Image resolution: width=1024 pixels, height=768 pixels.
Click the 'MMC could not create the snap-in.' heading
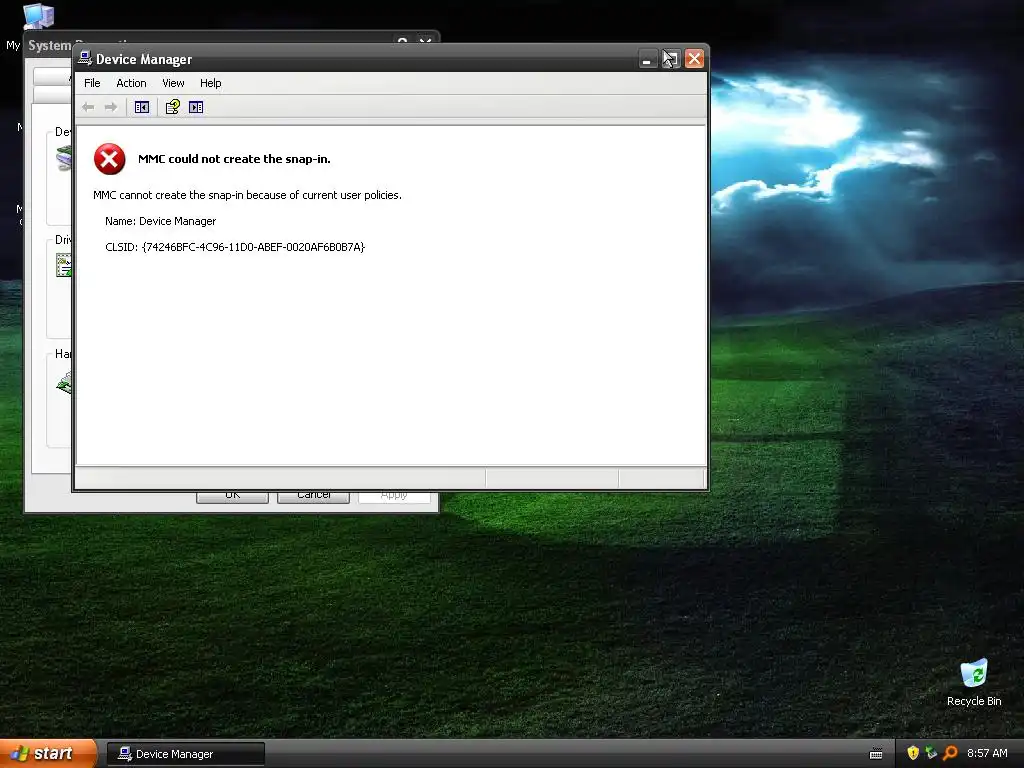tap(234, 159)
